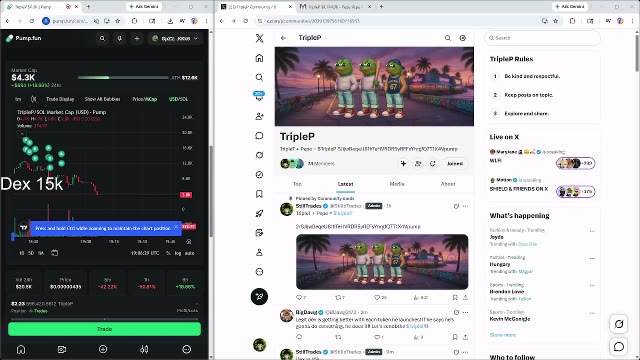The width and height of the screenshot is (640, 360).
Task: Open X Notifications with 20+ badge
Action: pyautogui.click(x=259, y=96)
